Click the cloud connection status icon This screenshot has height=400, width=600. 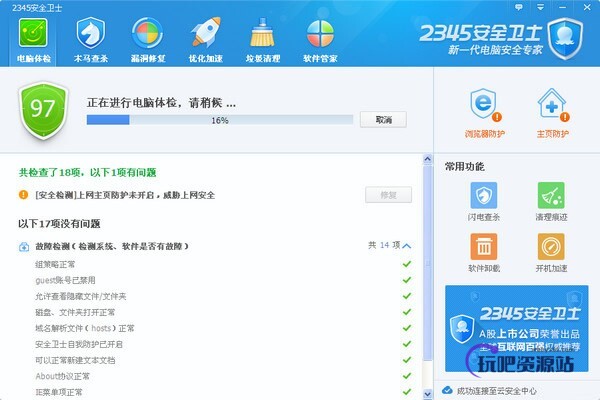447,390
